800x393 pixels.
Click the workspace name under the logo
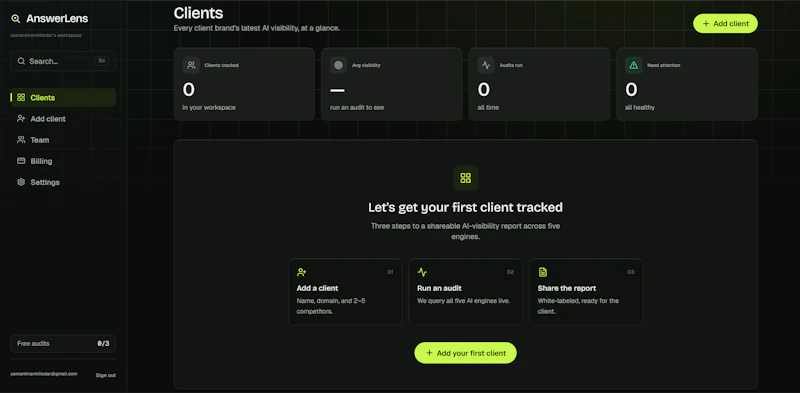pos(46,35)
